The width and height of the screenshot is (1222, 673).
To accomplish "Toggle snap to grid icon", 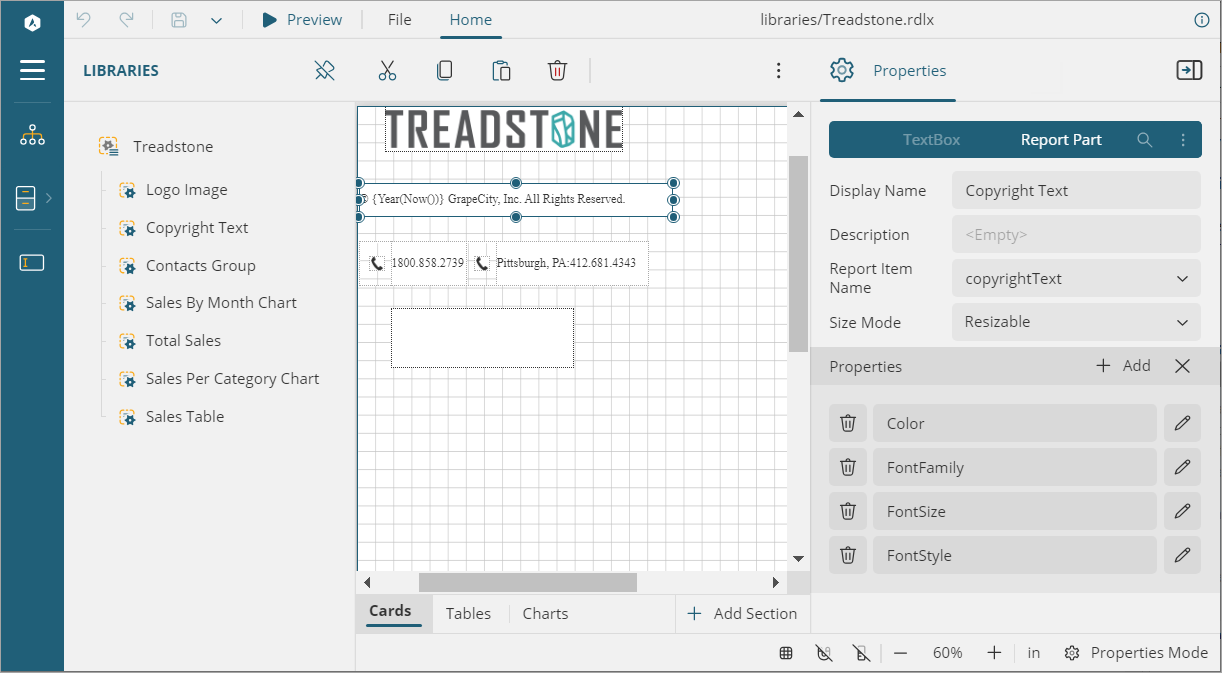I will [824, 653].
